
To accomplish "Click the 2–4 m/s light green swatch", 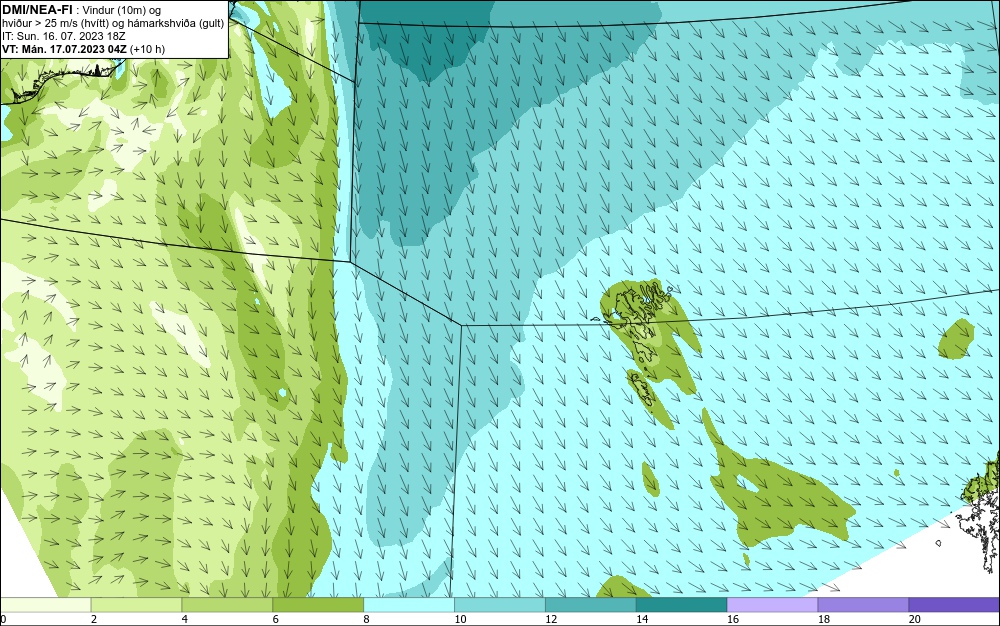I will (136, 605).
